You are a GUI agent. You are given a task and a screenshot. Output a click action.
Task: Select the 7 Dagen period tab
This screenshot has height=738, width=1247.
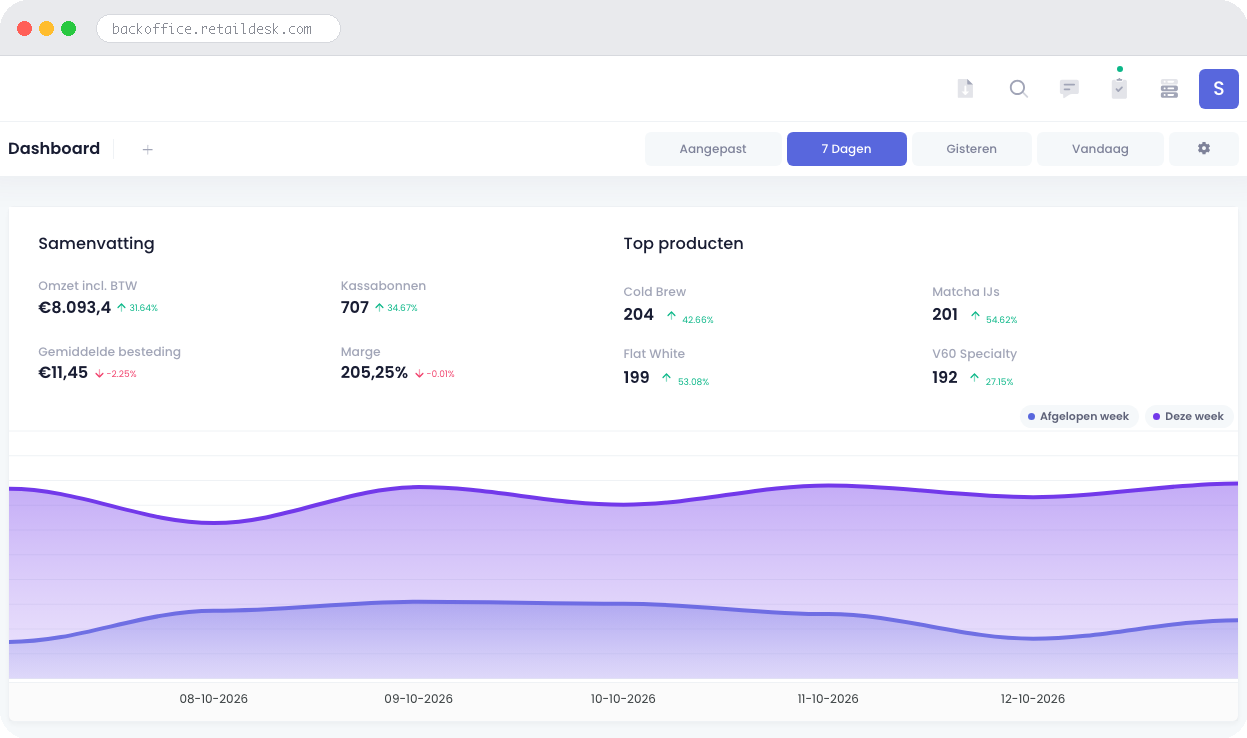[846, 149]
